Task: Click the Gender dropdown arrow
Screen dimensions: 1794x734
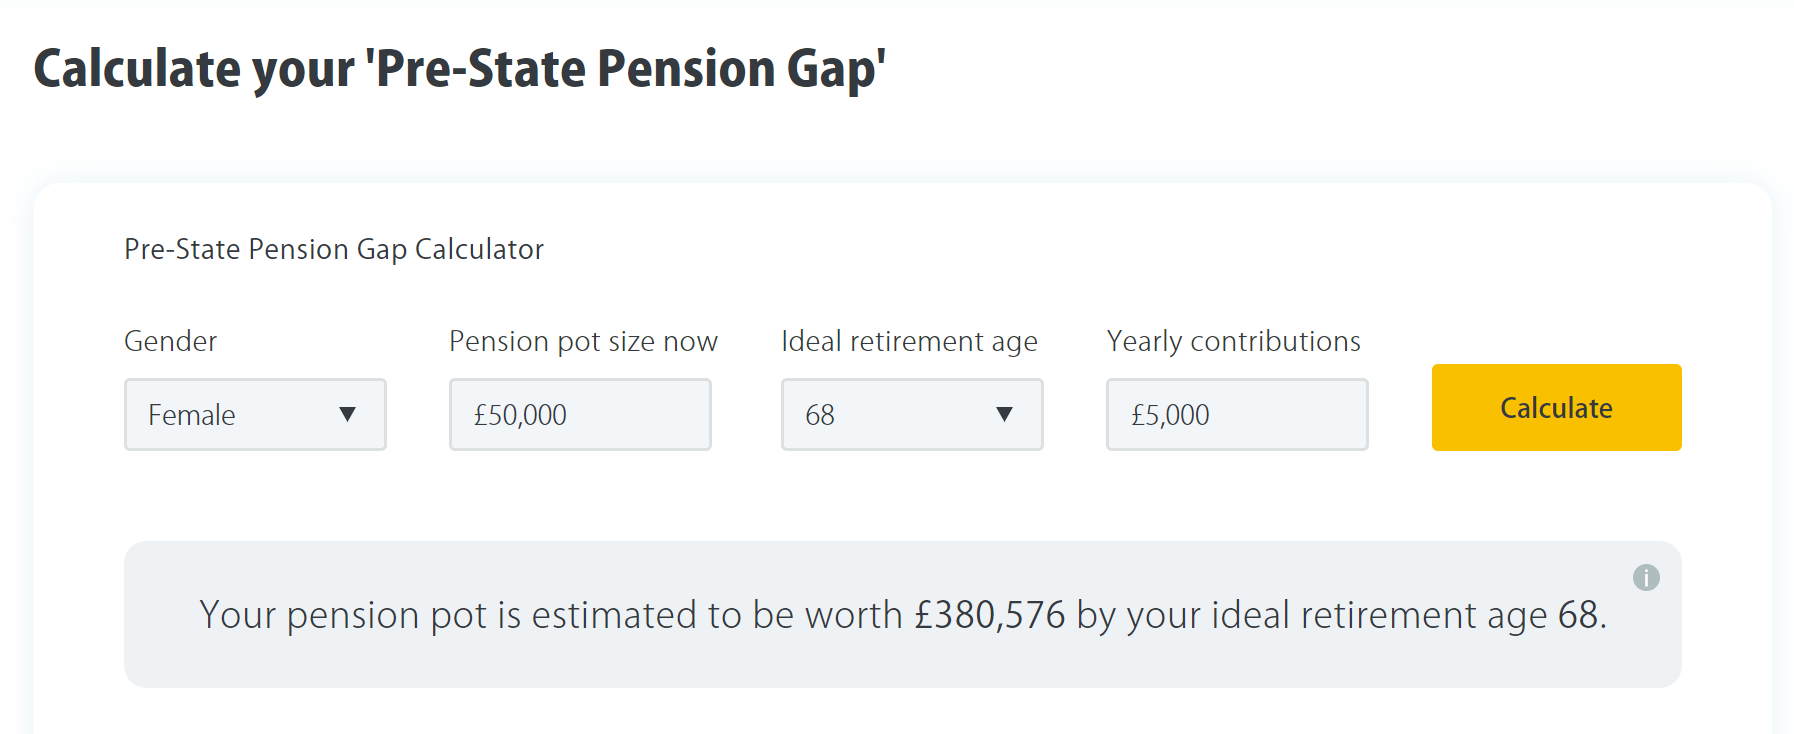Action: click(349, 414)
